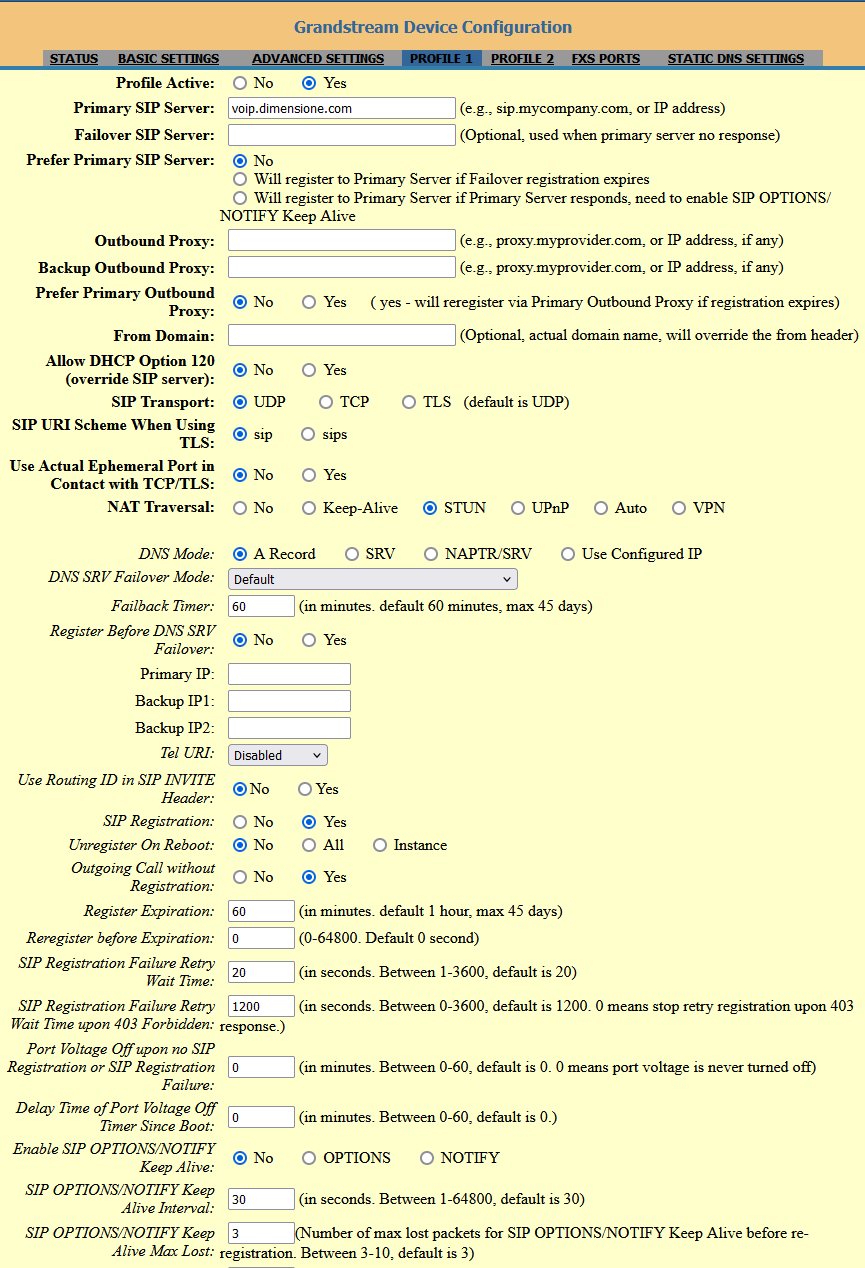Screen dimensions: 865x1268
Task: Open the Tel URI dropdown
Action: pyautogui.click(x=278, y=755)
